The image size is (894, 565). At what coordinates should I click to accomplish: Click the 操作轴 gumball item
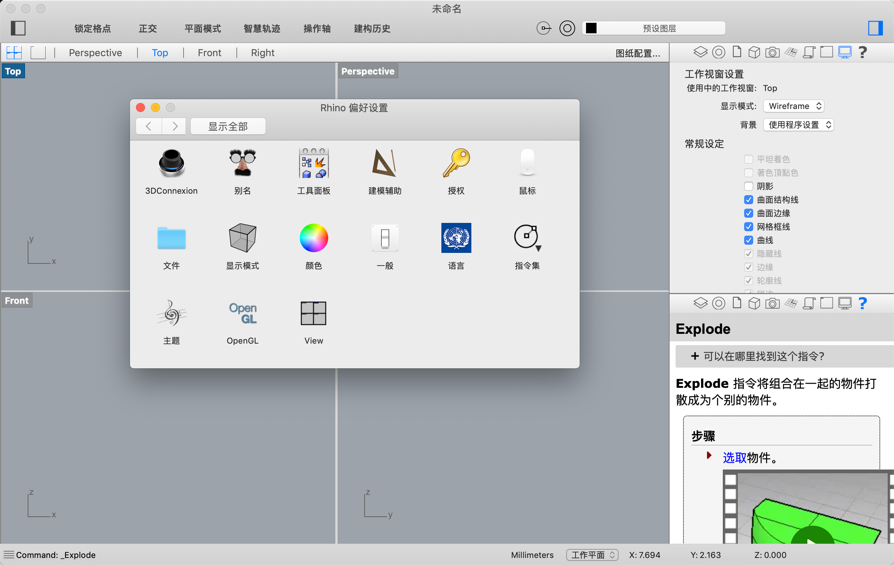[317, 29]
